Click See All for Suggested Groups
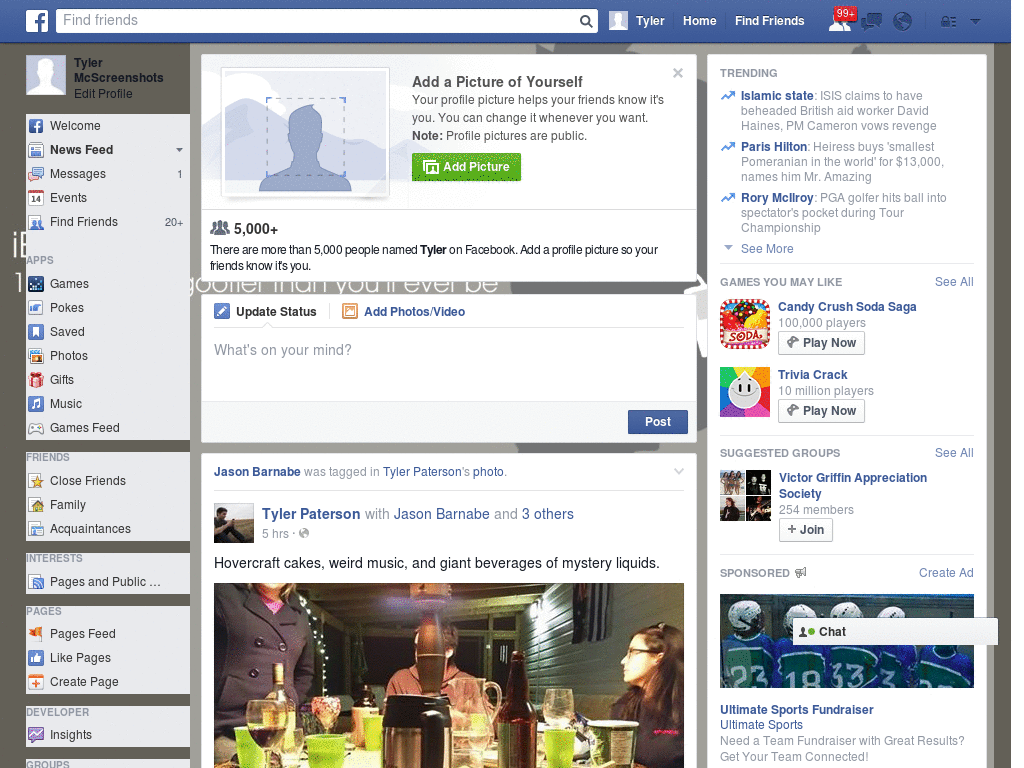This screenshot has height=768, width=1024. pyautogui.click(x=953, y=453)
